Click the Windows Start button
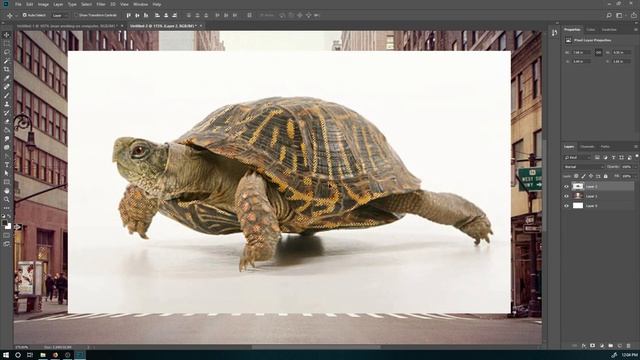640x360 pixels. pyautogui.click(x=6, y=355)
